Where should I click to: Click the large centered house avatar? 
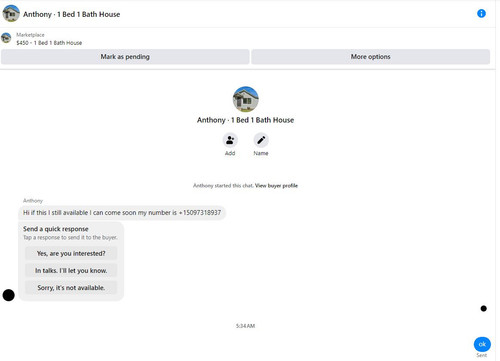tap(246, 99)
